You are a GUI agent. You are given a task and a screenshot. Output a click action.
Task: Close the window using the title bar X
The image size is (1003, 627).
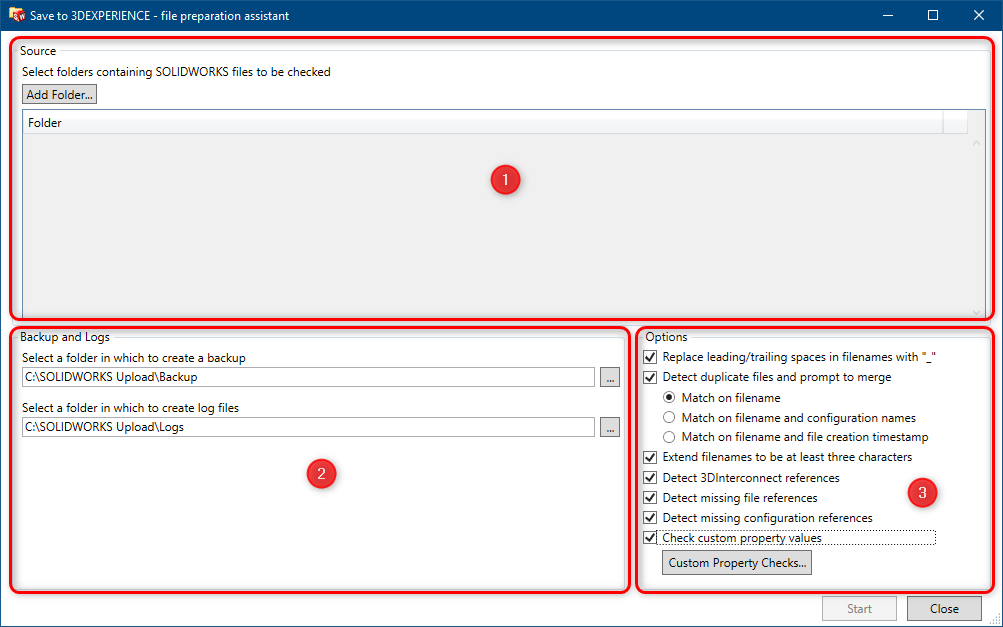point(979,15)
